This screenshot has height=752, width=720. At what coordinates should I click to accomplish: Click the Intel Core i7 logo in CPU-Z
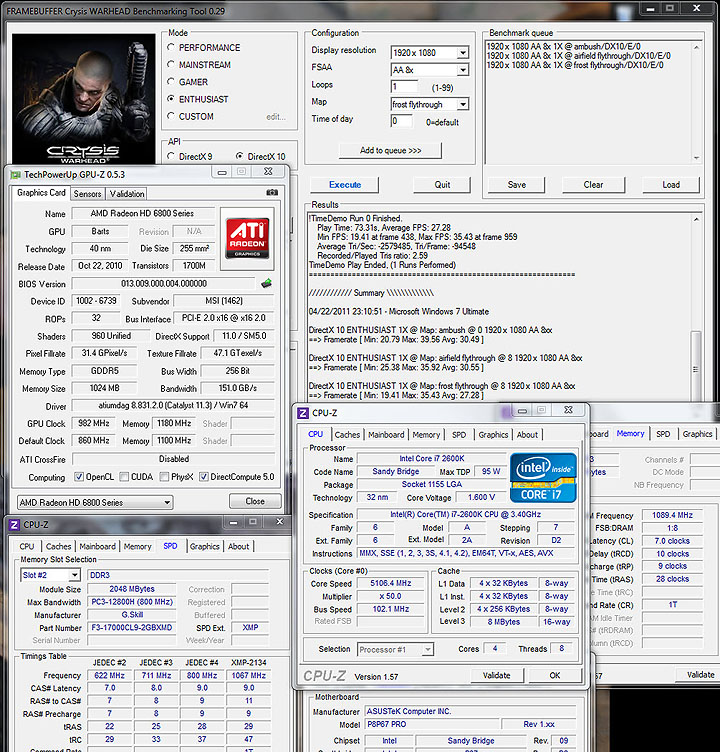(543, 478)
